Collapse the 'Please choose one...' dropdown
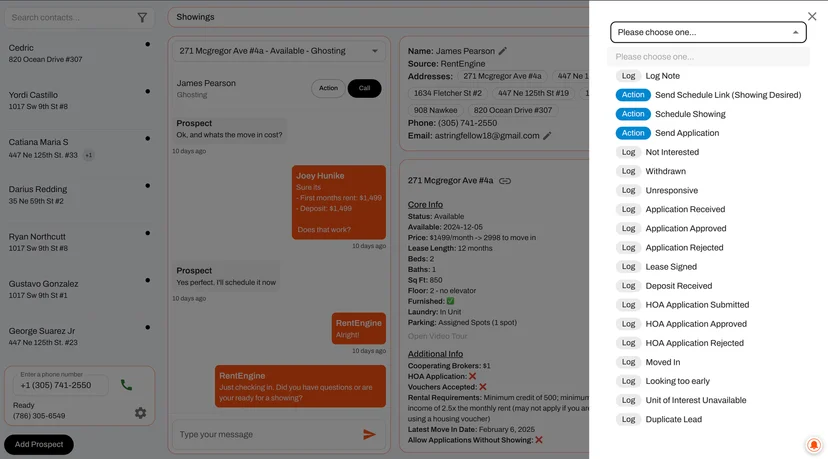The width and height of the screenshot is (828, 459). point(708,32)
